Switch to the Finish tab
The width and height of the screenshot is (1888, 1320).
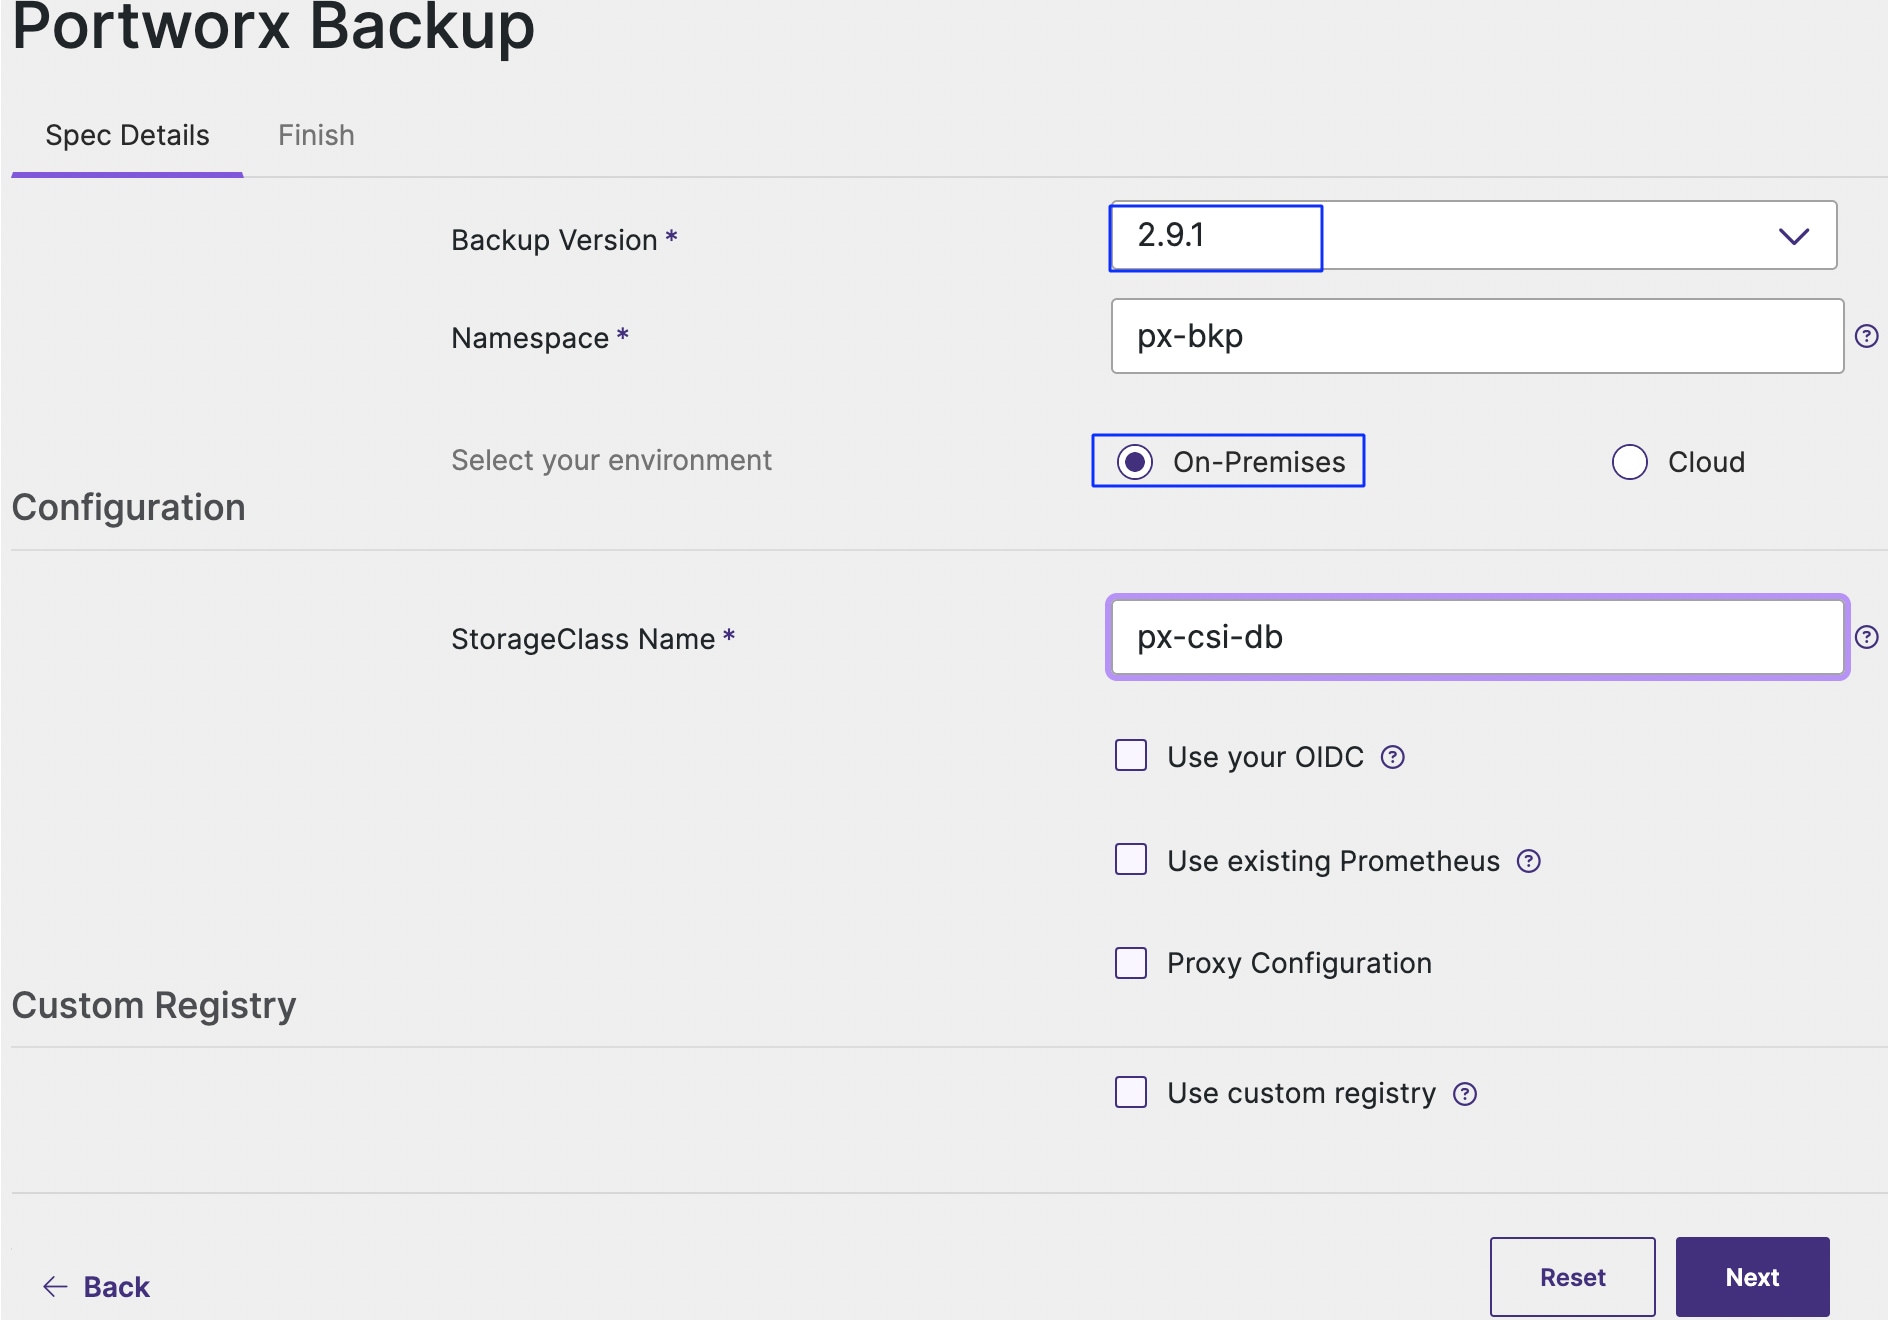(x=316, y=135)
